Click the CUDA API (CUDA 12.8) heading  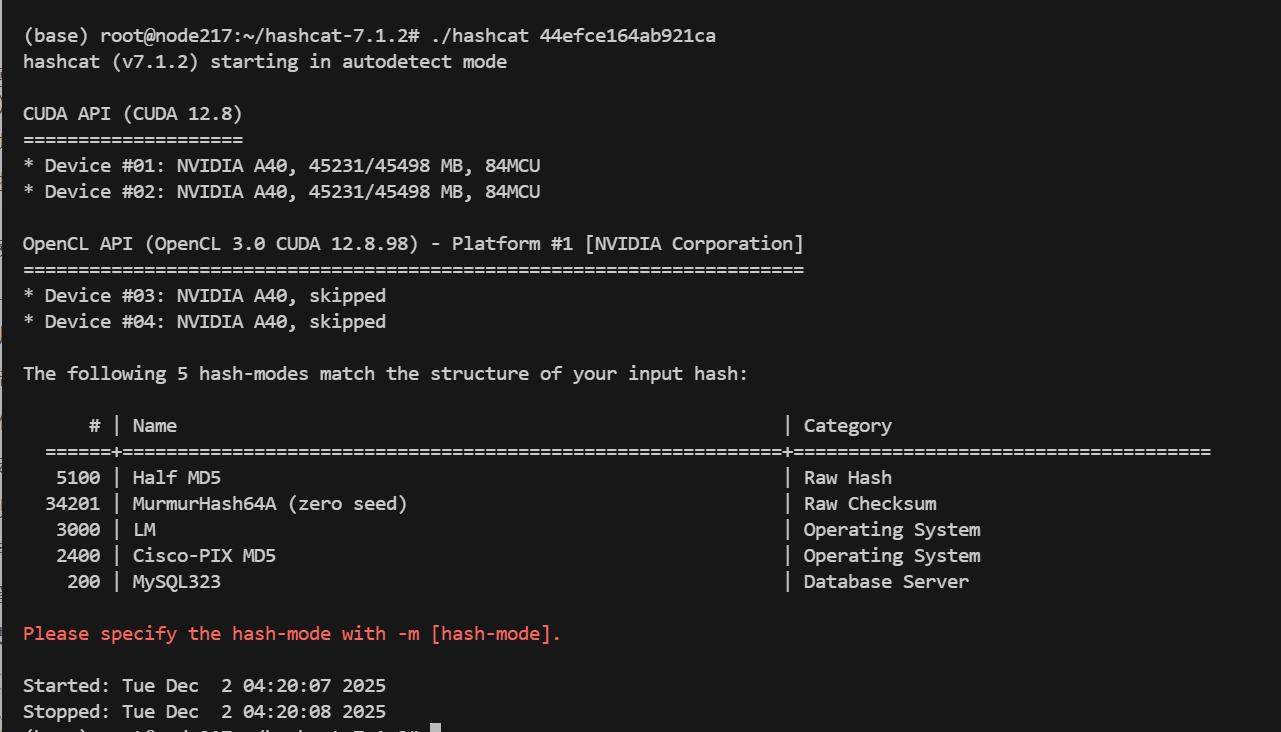click(132, 114)
